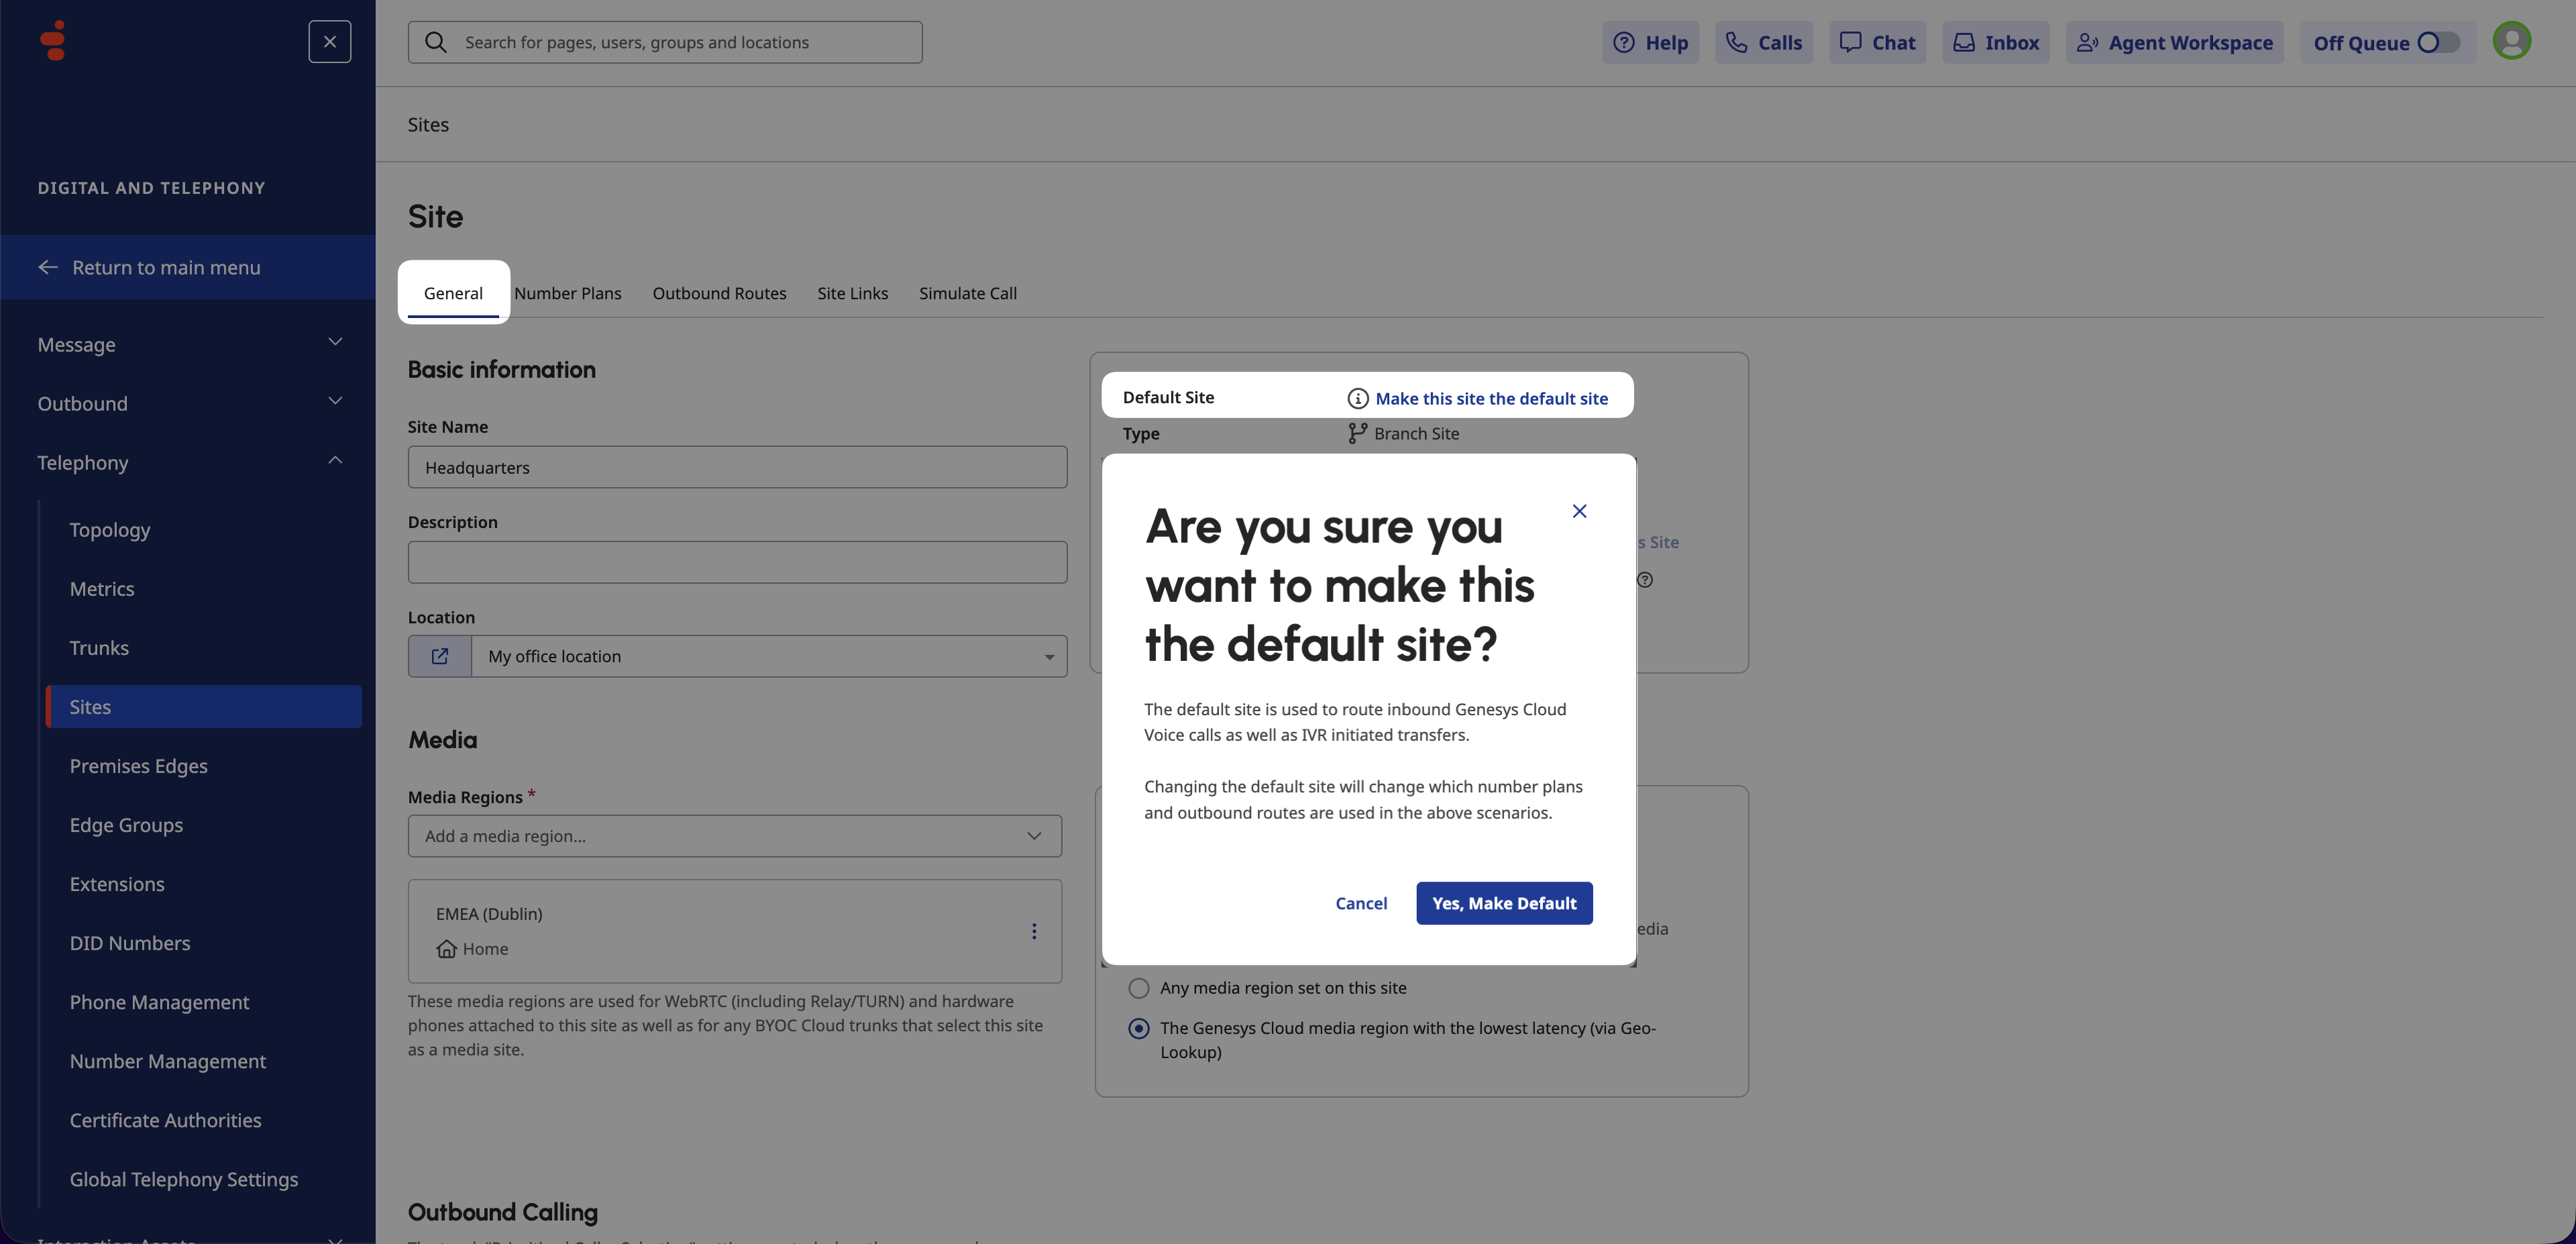Image resolution: width=2576 pixels, height=1244 pixels.
Task: Select lowest latency Geo-Lookup media region option
Action: point(1139,1028)
